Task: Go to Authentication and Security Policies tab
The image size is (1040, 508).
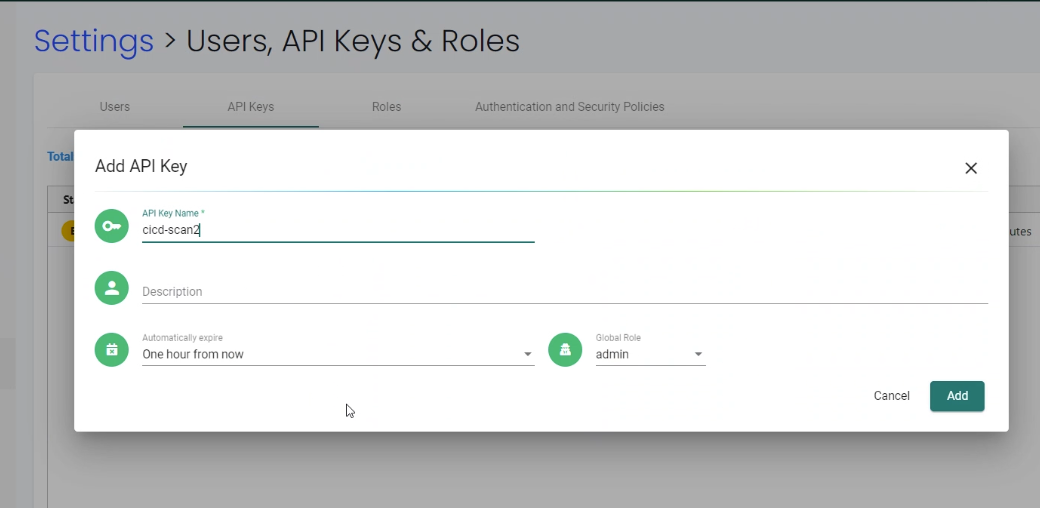Action: (569, 107)
